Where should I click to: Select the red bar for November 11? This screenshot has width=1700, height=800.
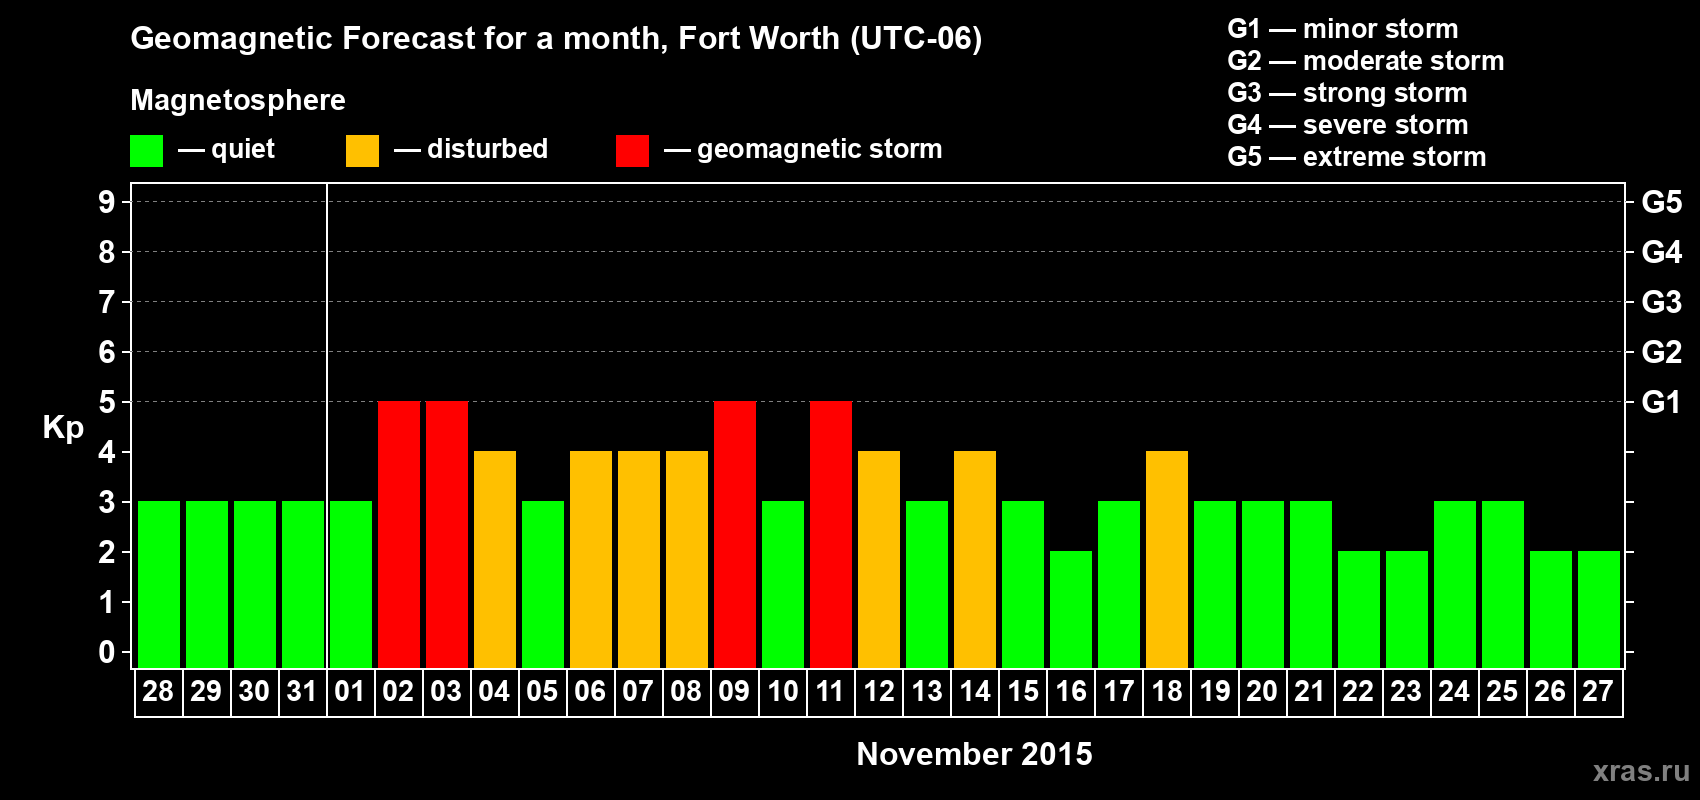click(x=831, y=535)
